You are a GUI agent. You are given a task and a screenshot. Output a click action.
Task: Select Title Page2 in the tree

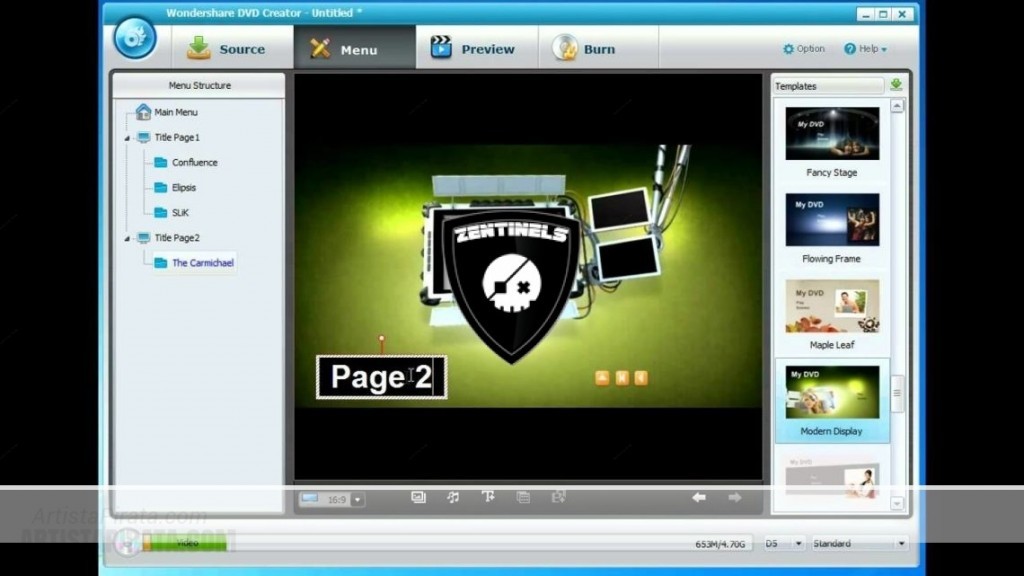[x=177, y=238]
